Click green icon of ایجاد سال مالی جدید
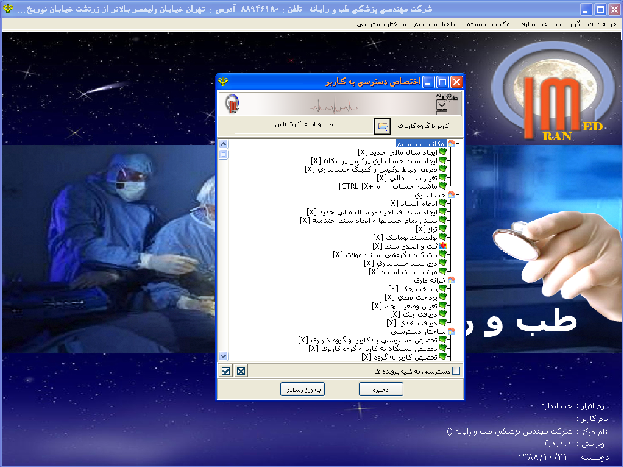Screen dimensions: 623x467 443,152
